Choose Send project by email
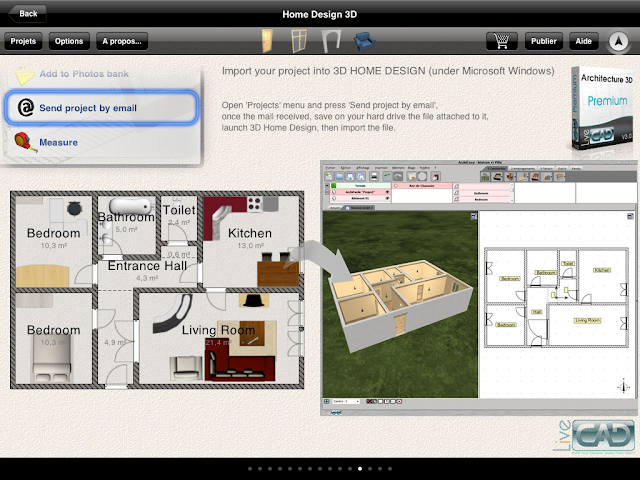This screenshot has width=640, height=480. pos(102,108)
